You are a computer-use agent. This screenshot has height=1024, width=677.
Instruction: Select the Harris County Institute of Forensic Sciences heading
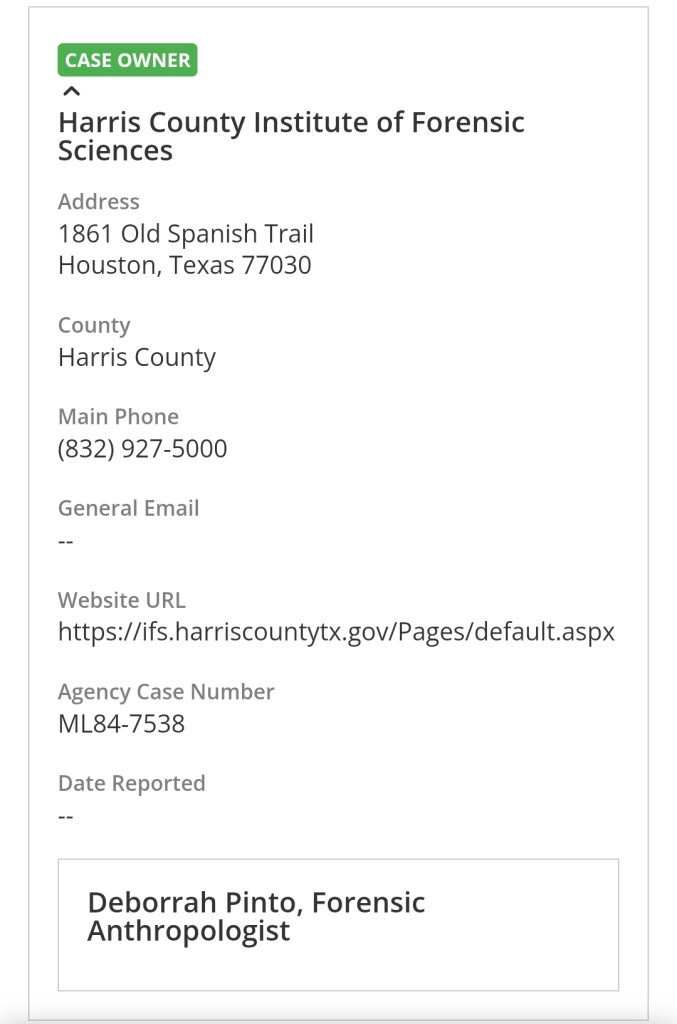coord(291,137)
